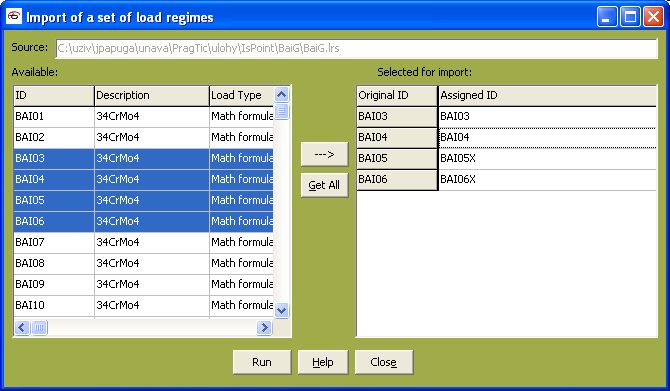Select row BAI02 in Available list
The height and width of the screenshot is (391, 670).
[x=144, y=137]
